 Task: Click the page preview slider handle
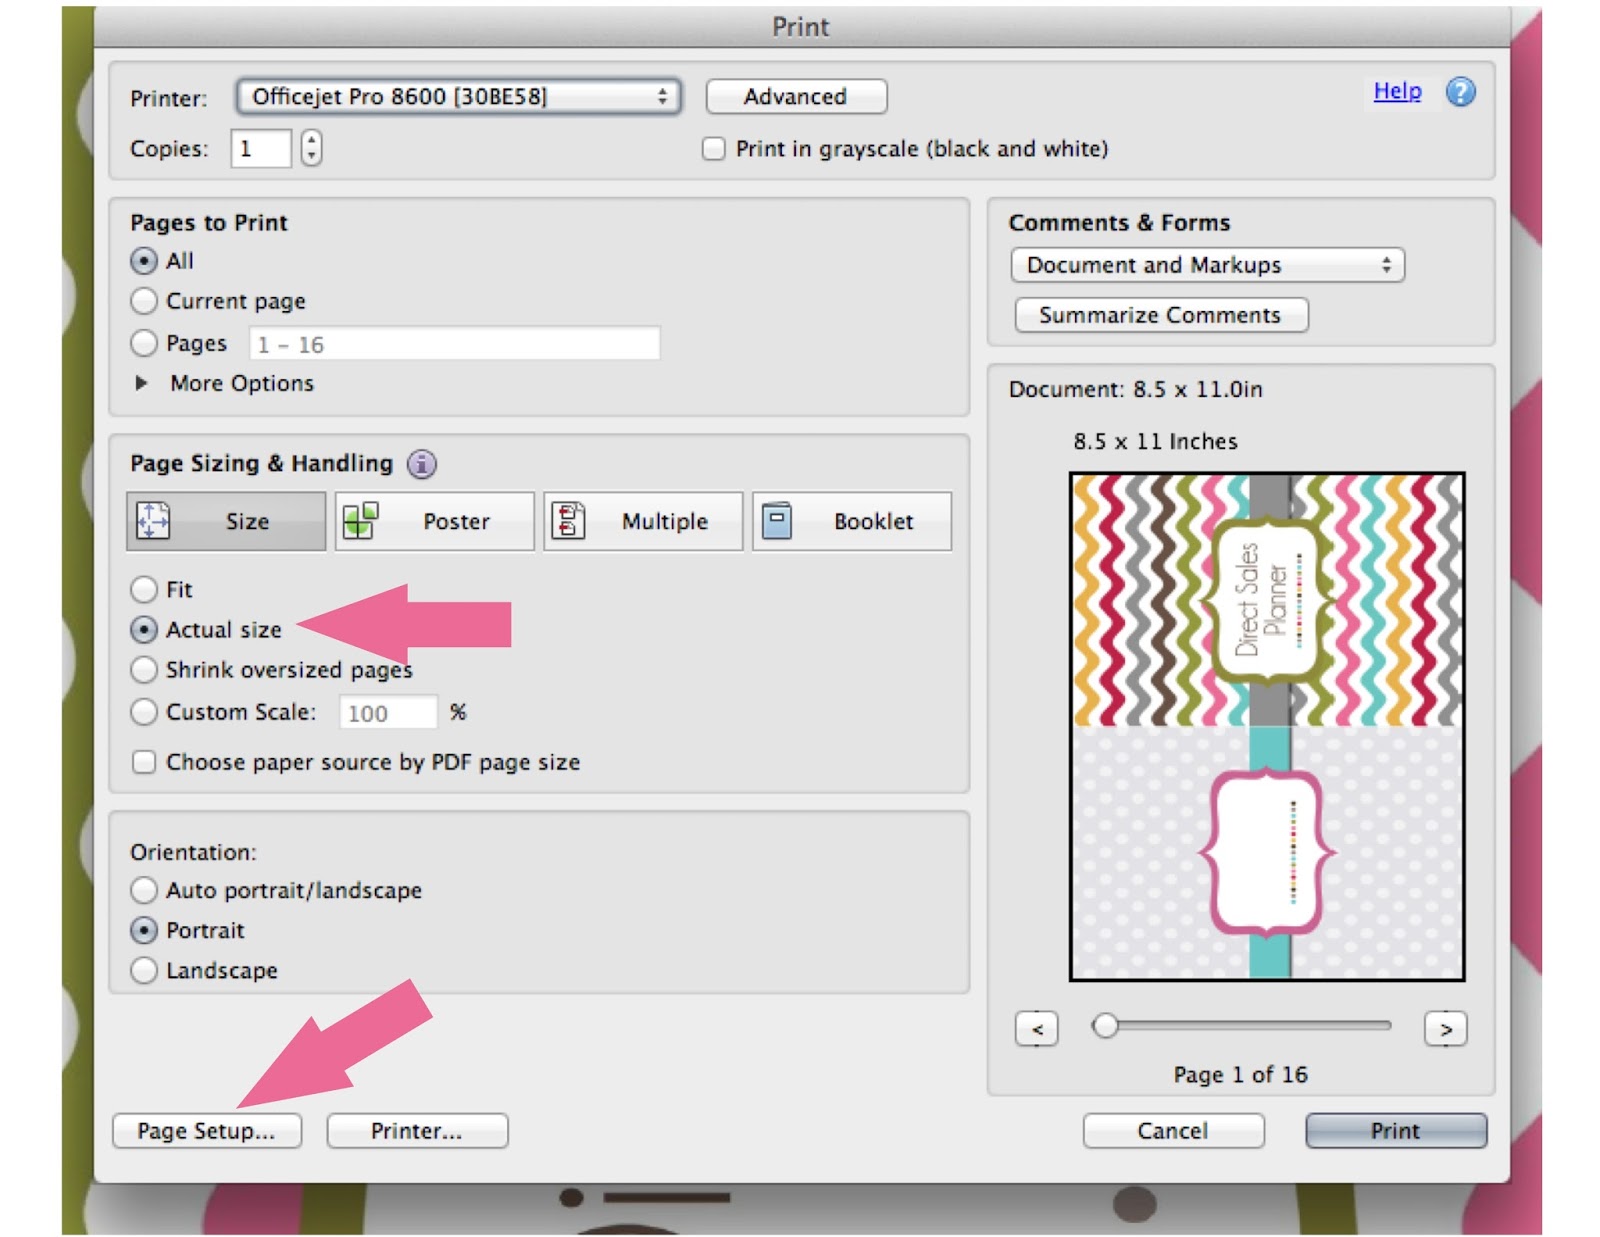pos(1105,1026)
